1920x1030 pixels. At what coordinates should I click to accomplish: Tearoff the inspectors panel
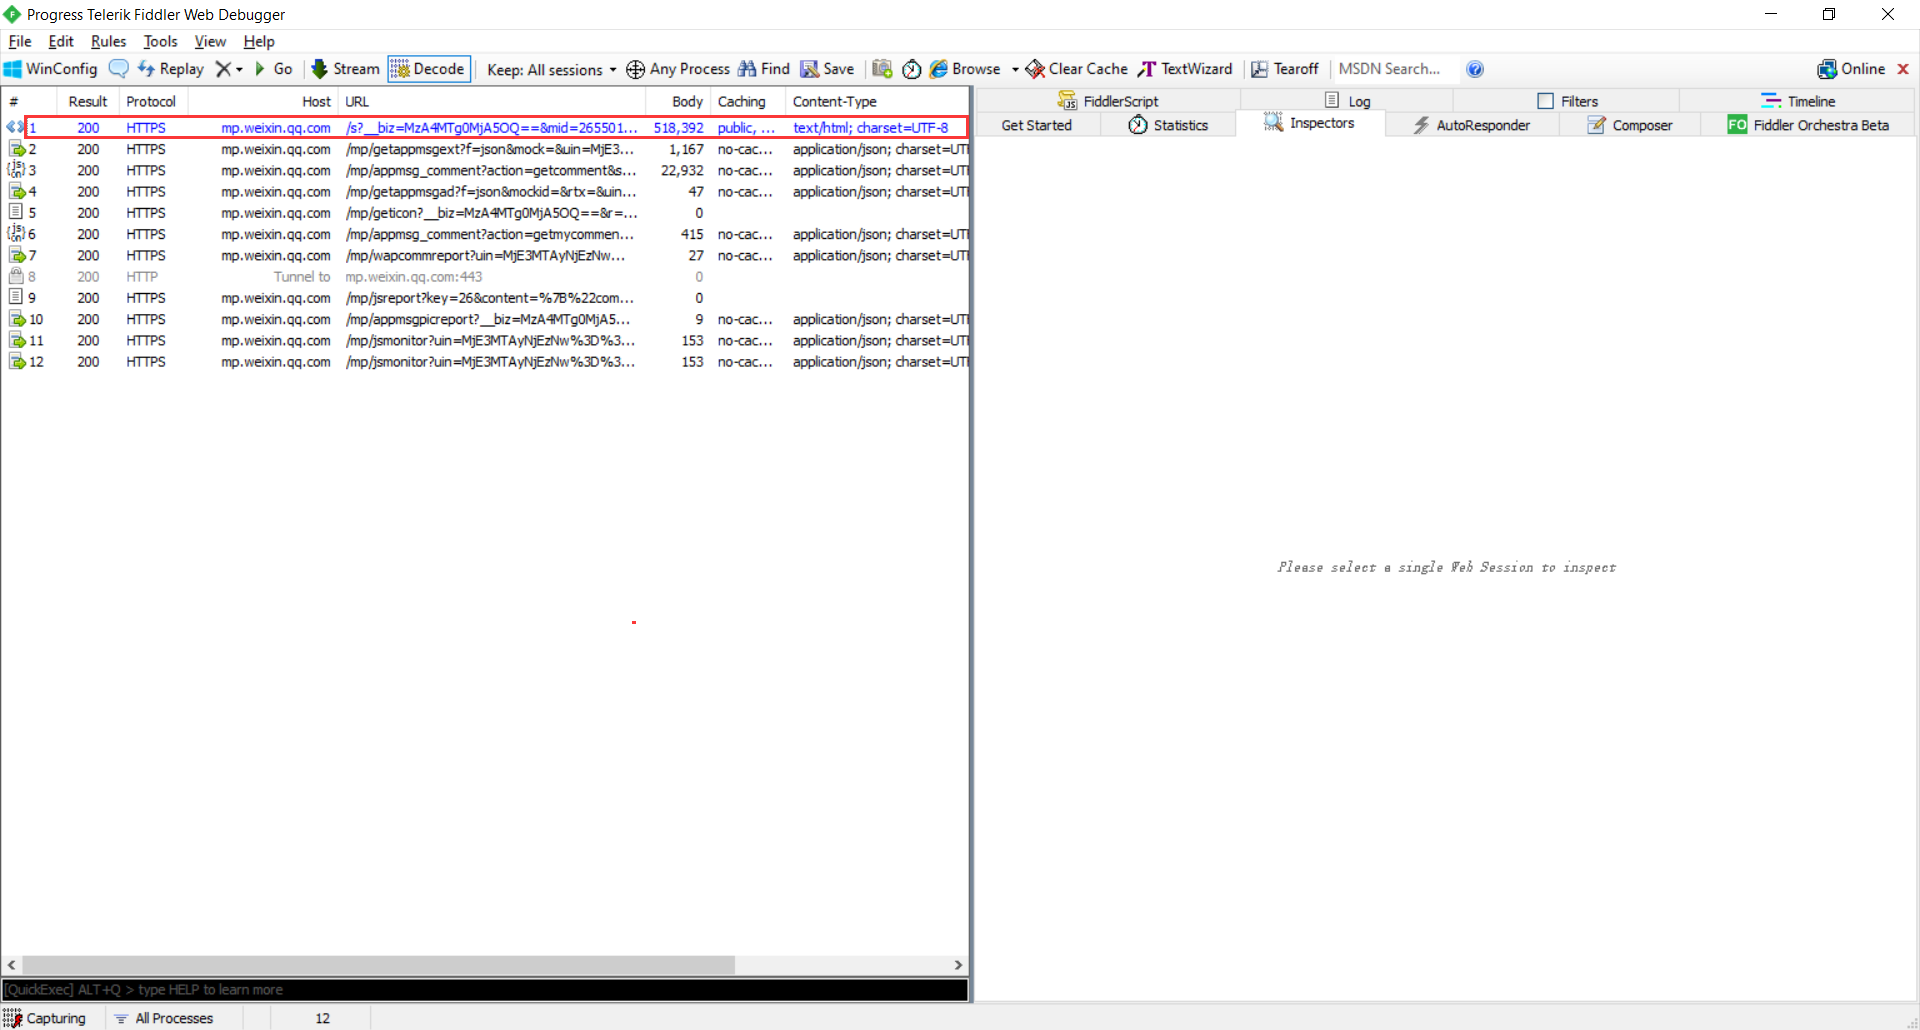coord(1285,69)
